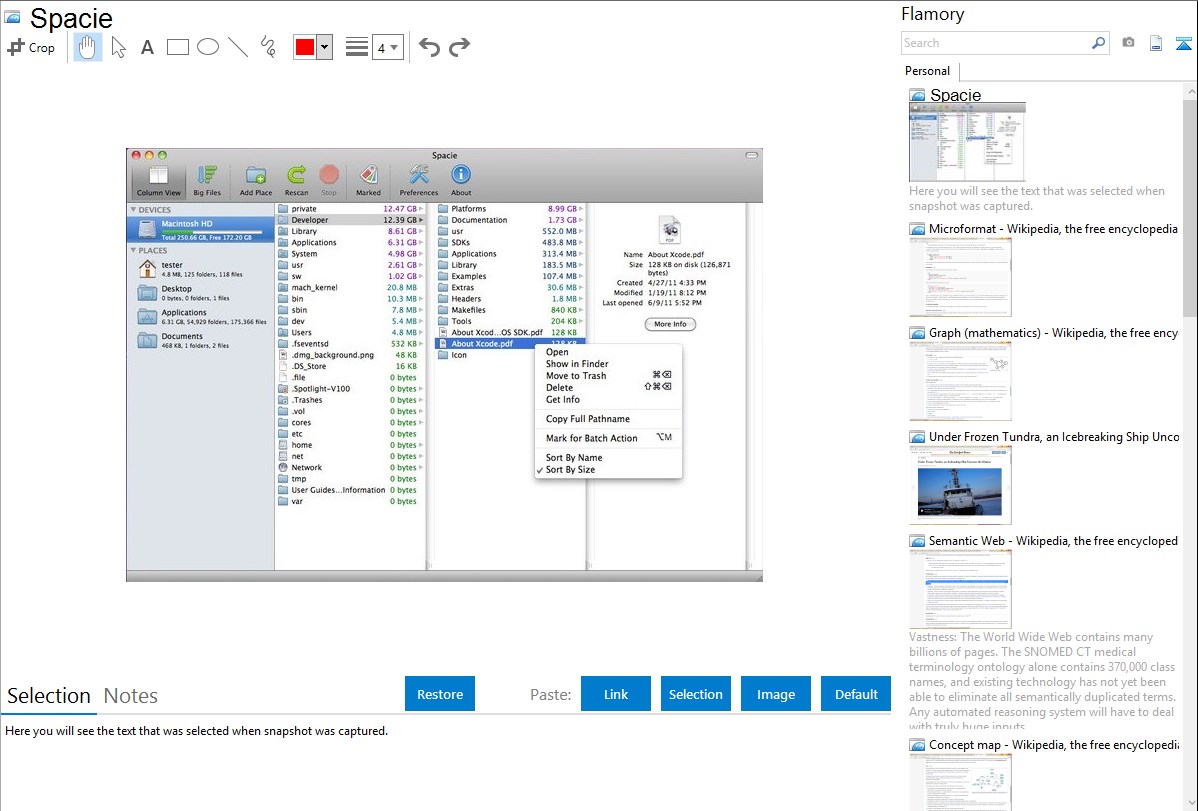
Task: Select the straight line tool
Action: click(238, 47)
